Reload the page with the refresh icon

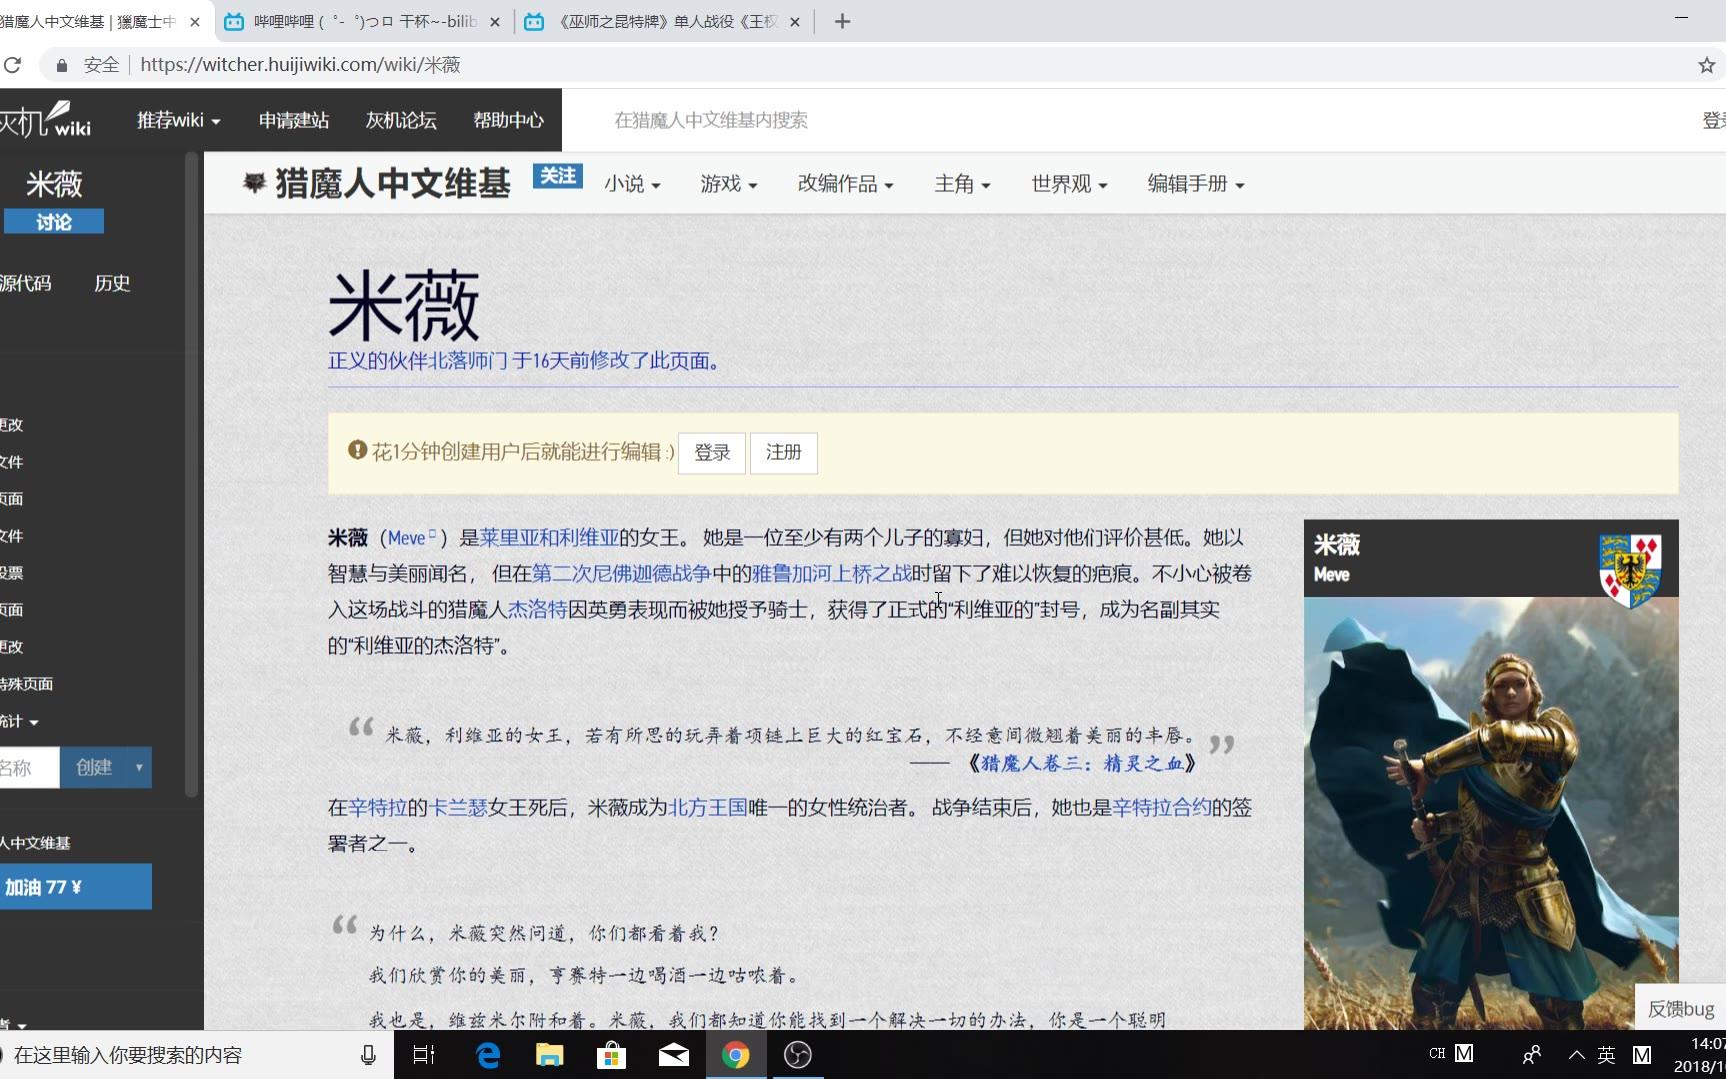pyautogui.click(x=12, y=65)
